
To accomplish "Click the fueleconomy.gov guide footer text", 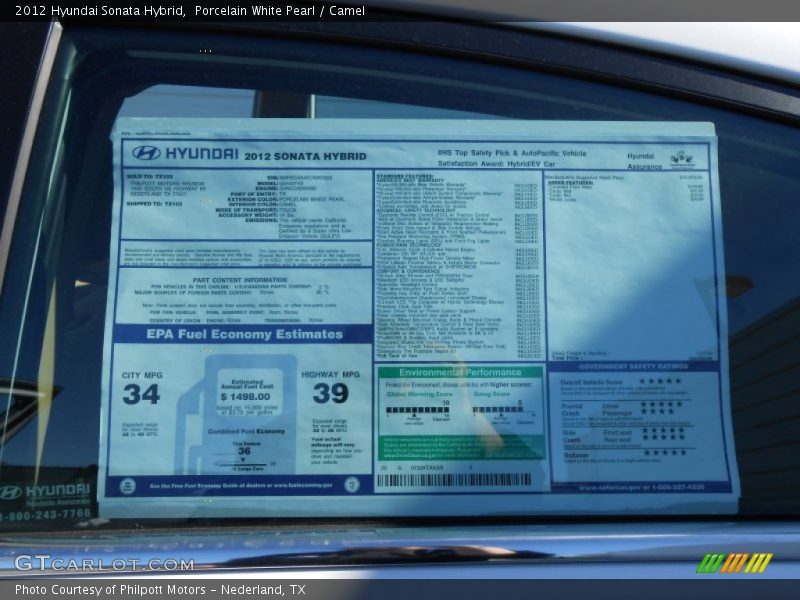I will (x=241, y=485).
